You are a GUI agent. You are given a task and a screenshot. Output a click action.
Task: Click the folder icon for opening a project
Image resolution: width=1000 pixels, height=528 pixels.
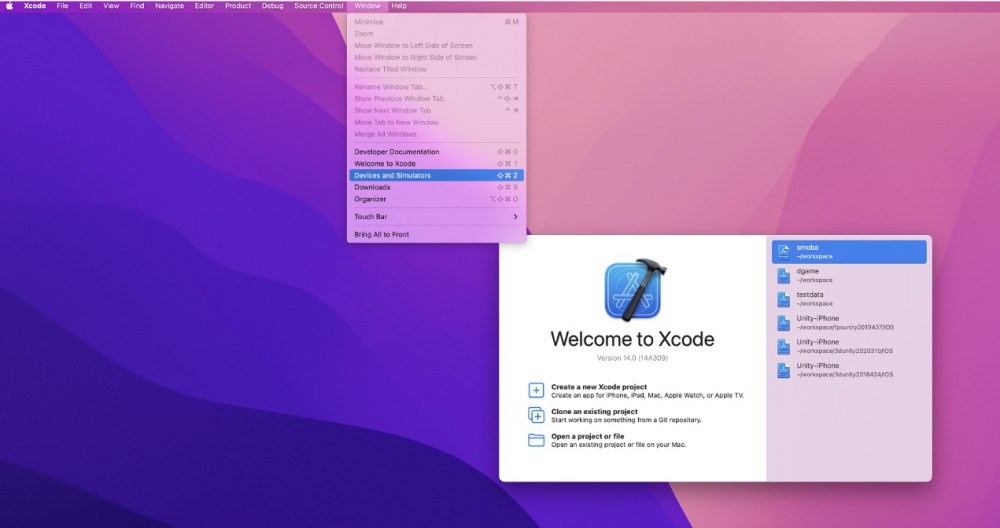[x=536, y=440]
